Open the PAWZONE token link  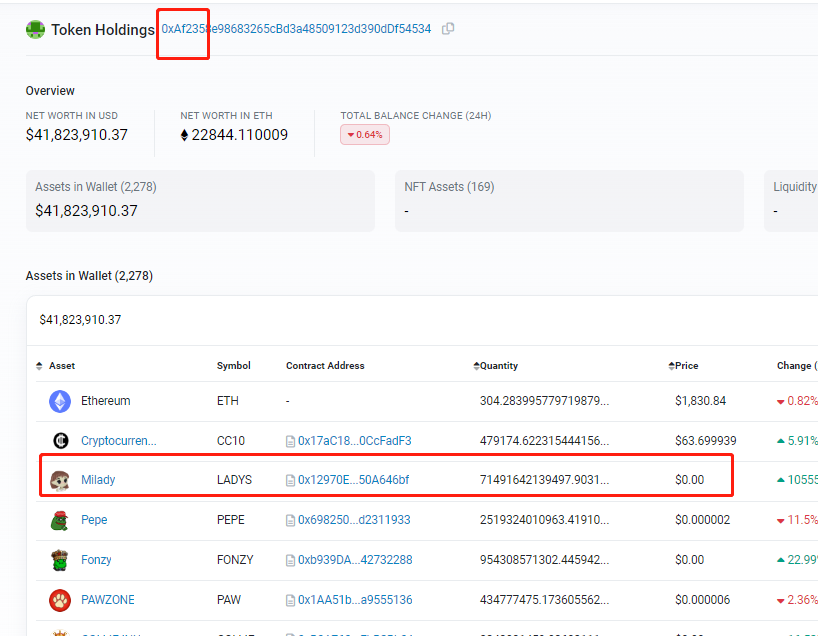(107, 600)
